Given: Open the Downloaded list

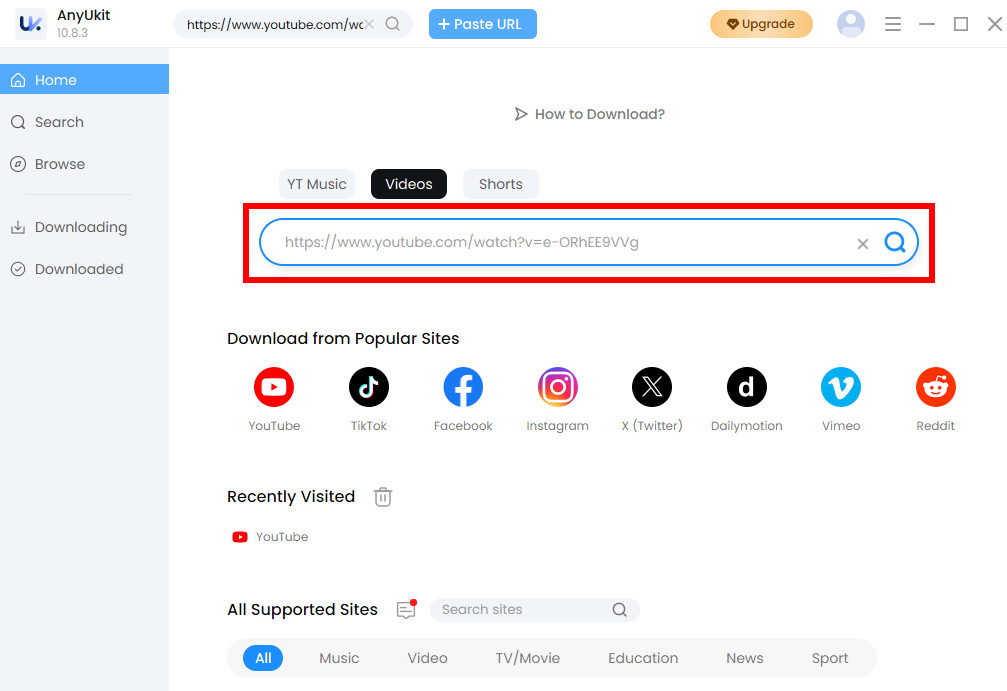Looking at the screenshot, I should 84,269.
